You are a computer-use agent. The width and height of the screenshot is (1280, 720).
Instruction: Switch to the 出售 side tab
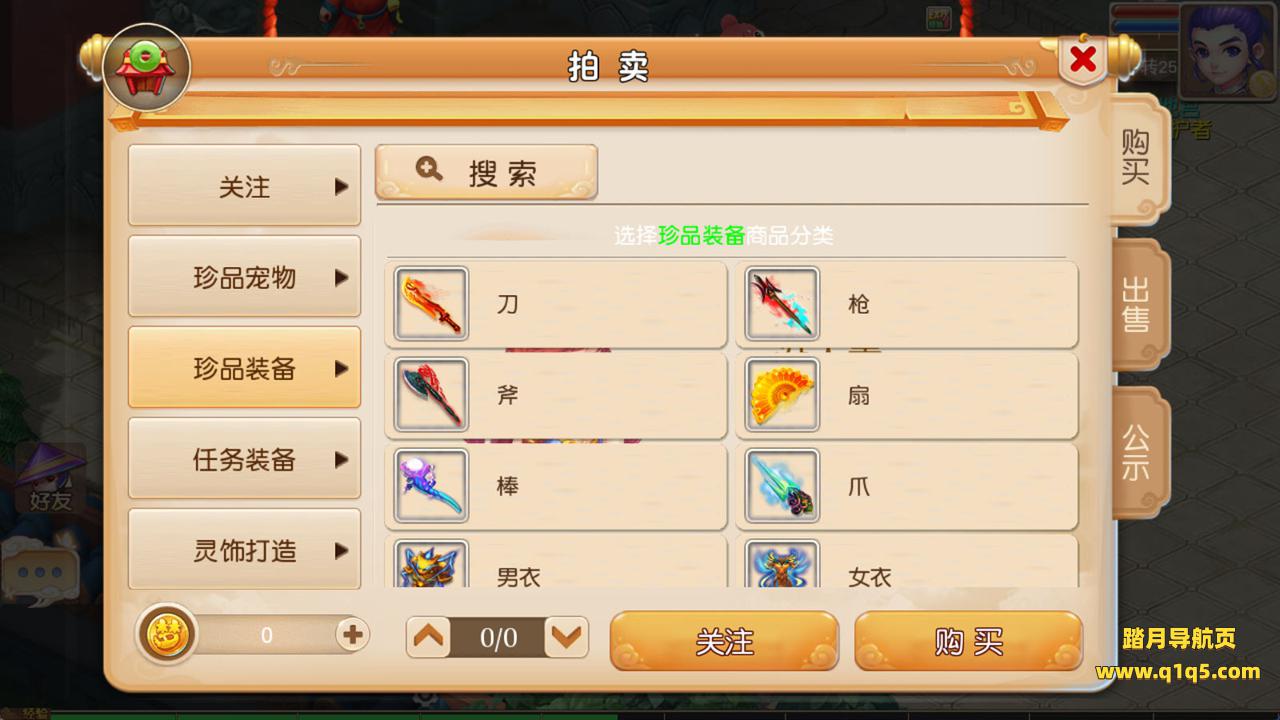point(1137,305)
